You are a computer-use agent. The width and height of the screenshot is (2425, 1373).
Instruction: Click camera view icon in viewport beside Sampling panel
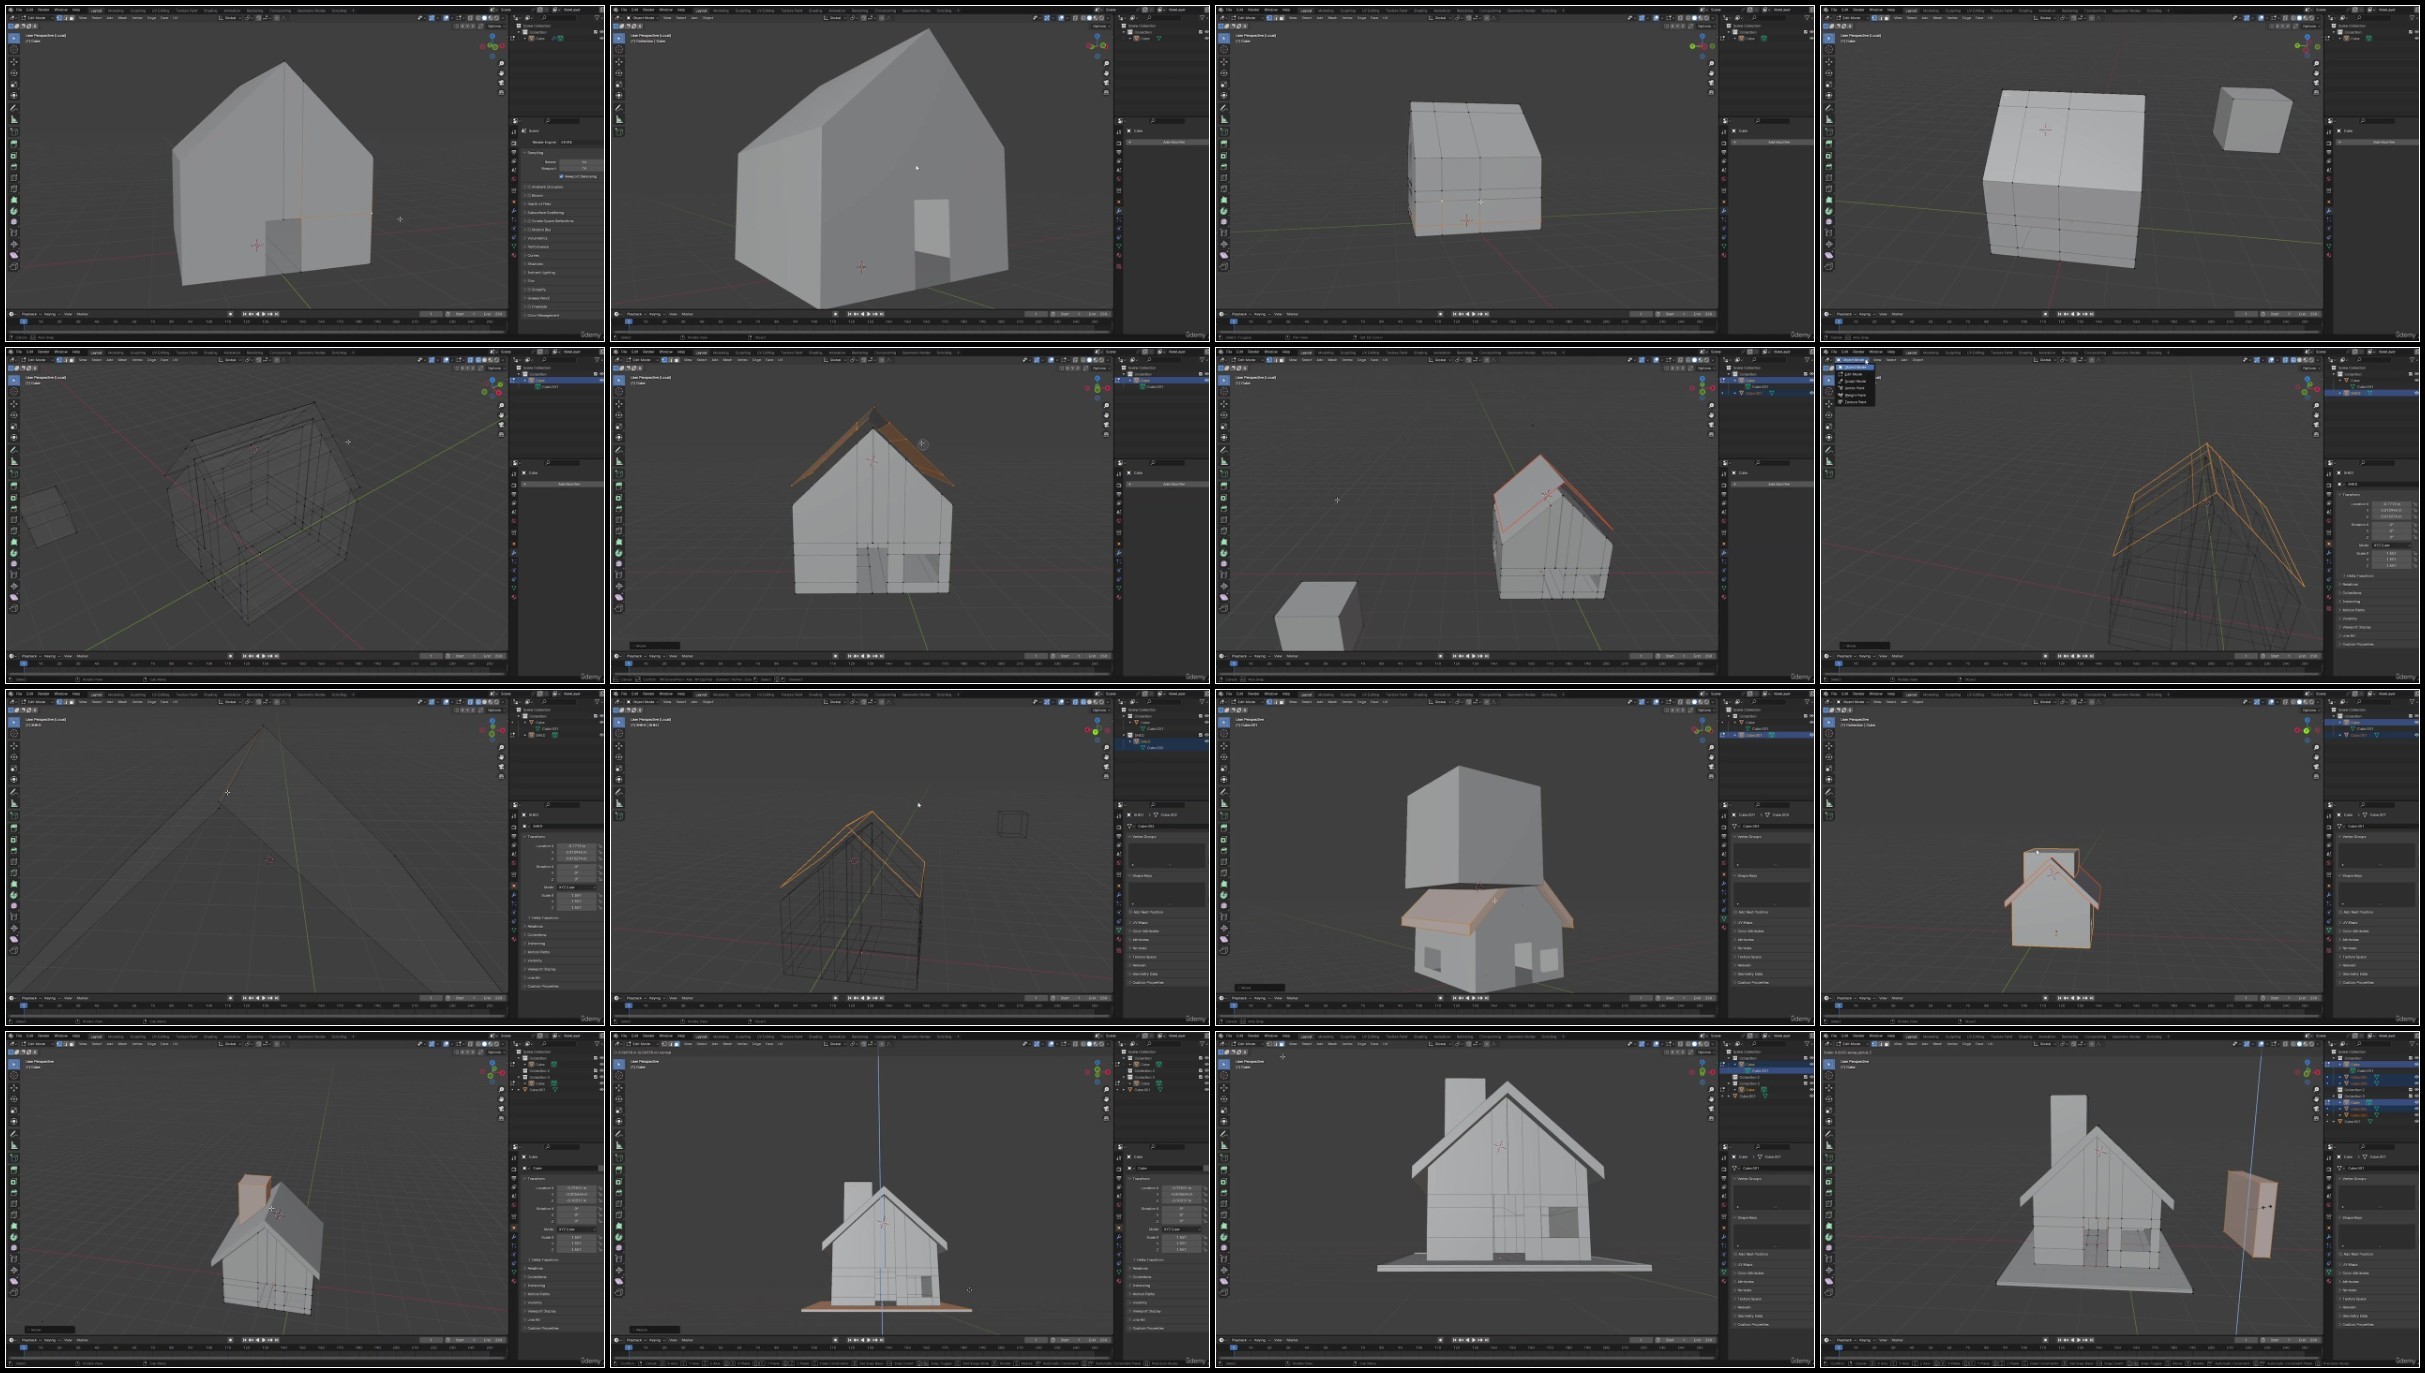[x=501, y=83]
